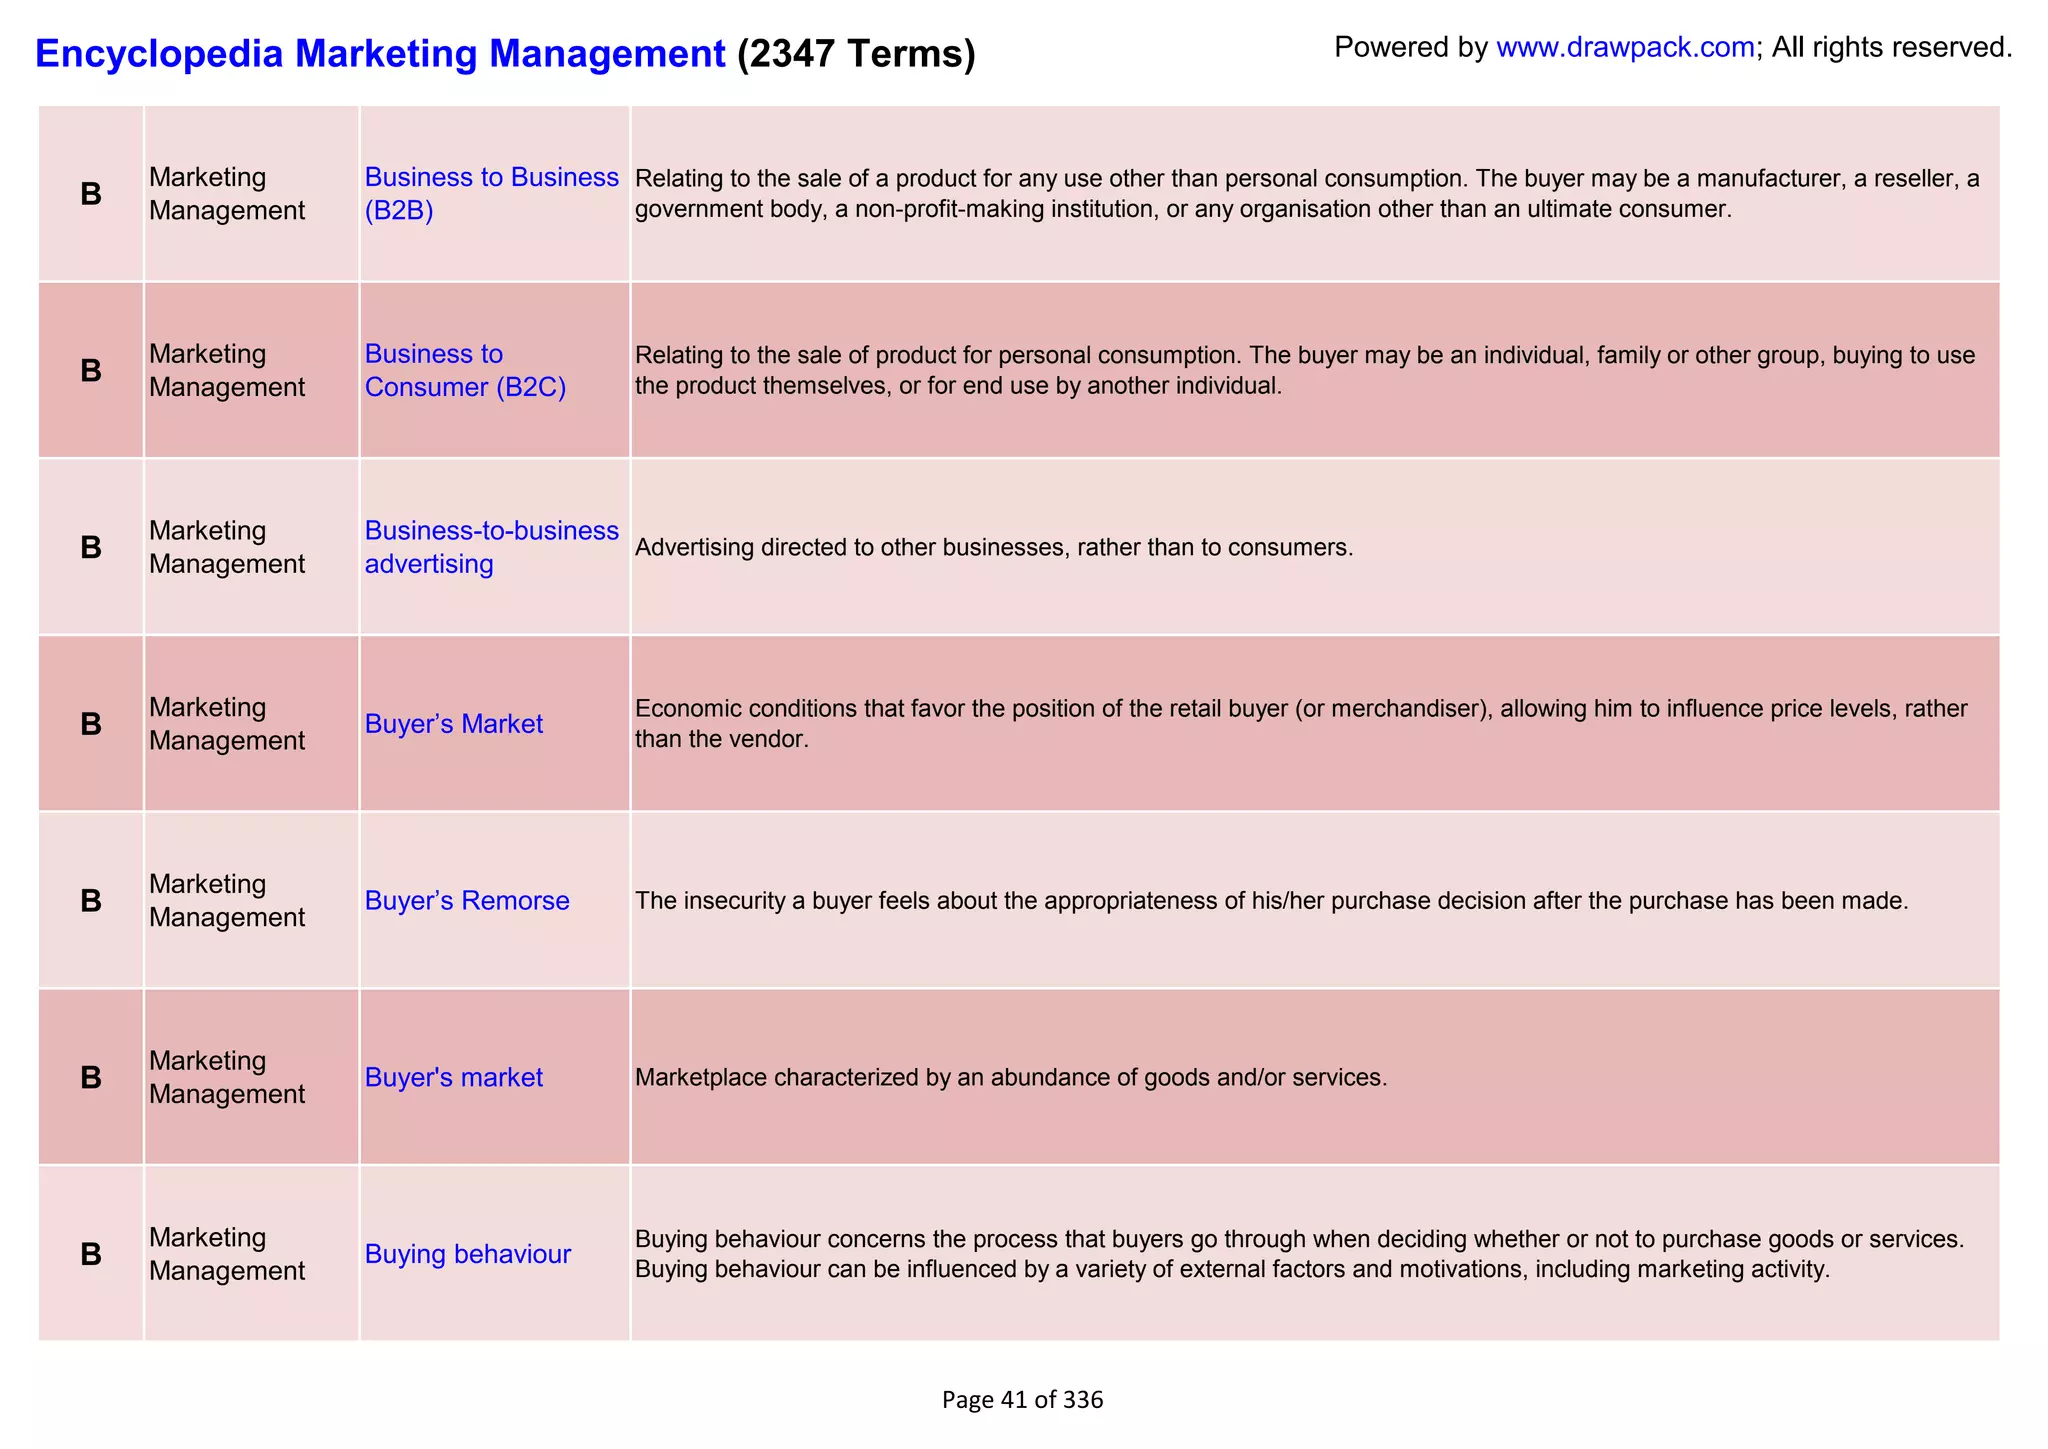Click the 'All rights reserved.' text
The width and height of the screenshot is (2048, 1449).
1892,47
